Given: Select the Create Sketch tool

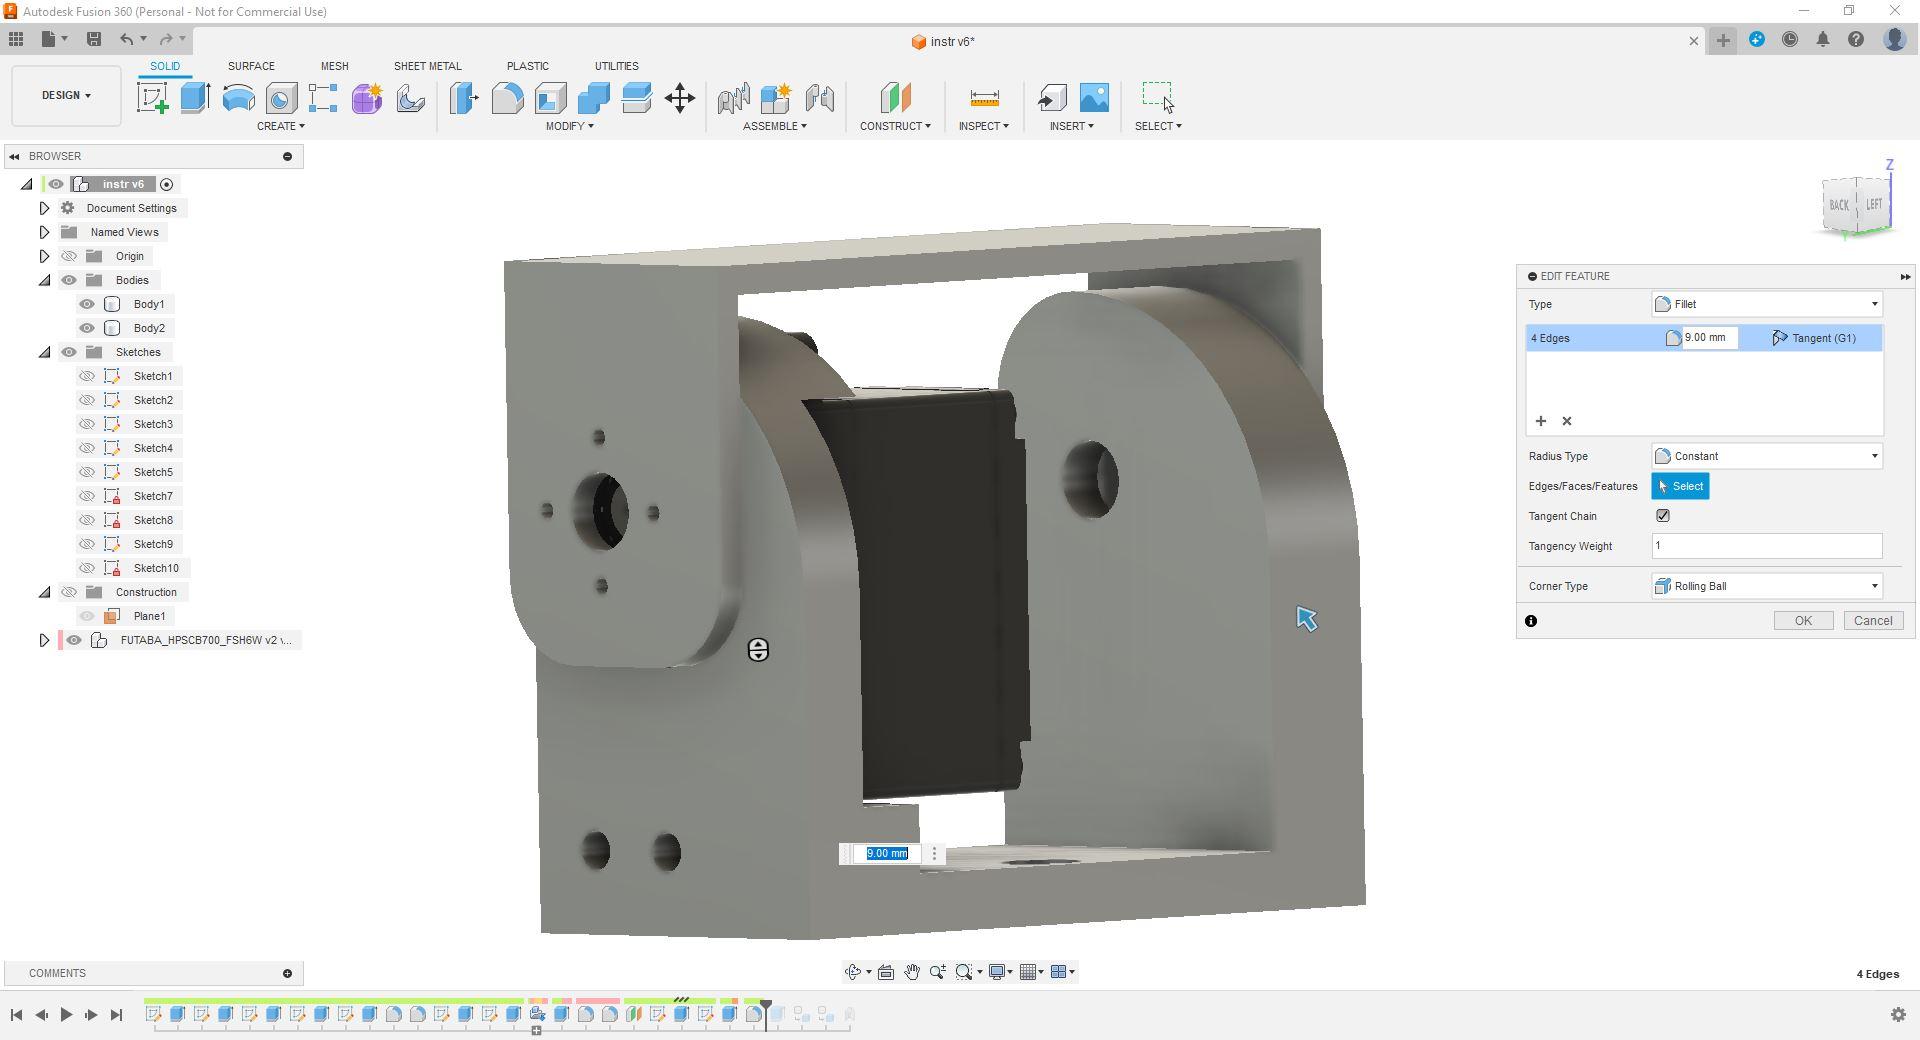Looking at the screenshot, I should (x=153, y=98).
